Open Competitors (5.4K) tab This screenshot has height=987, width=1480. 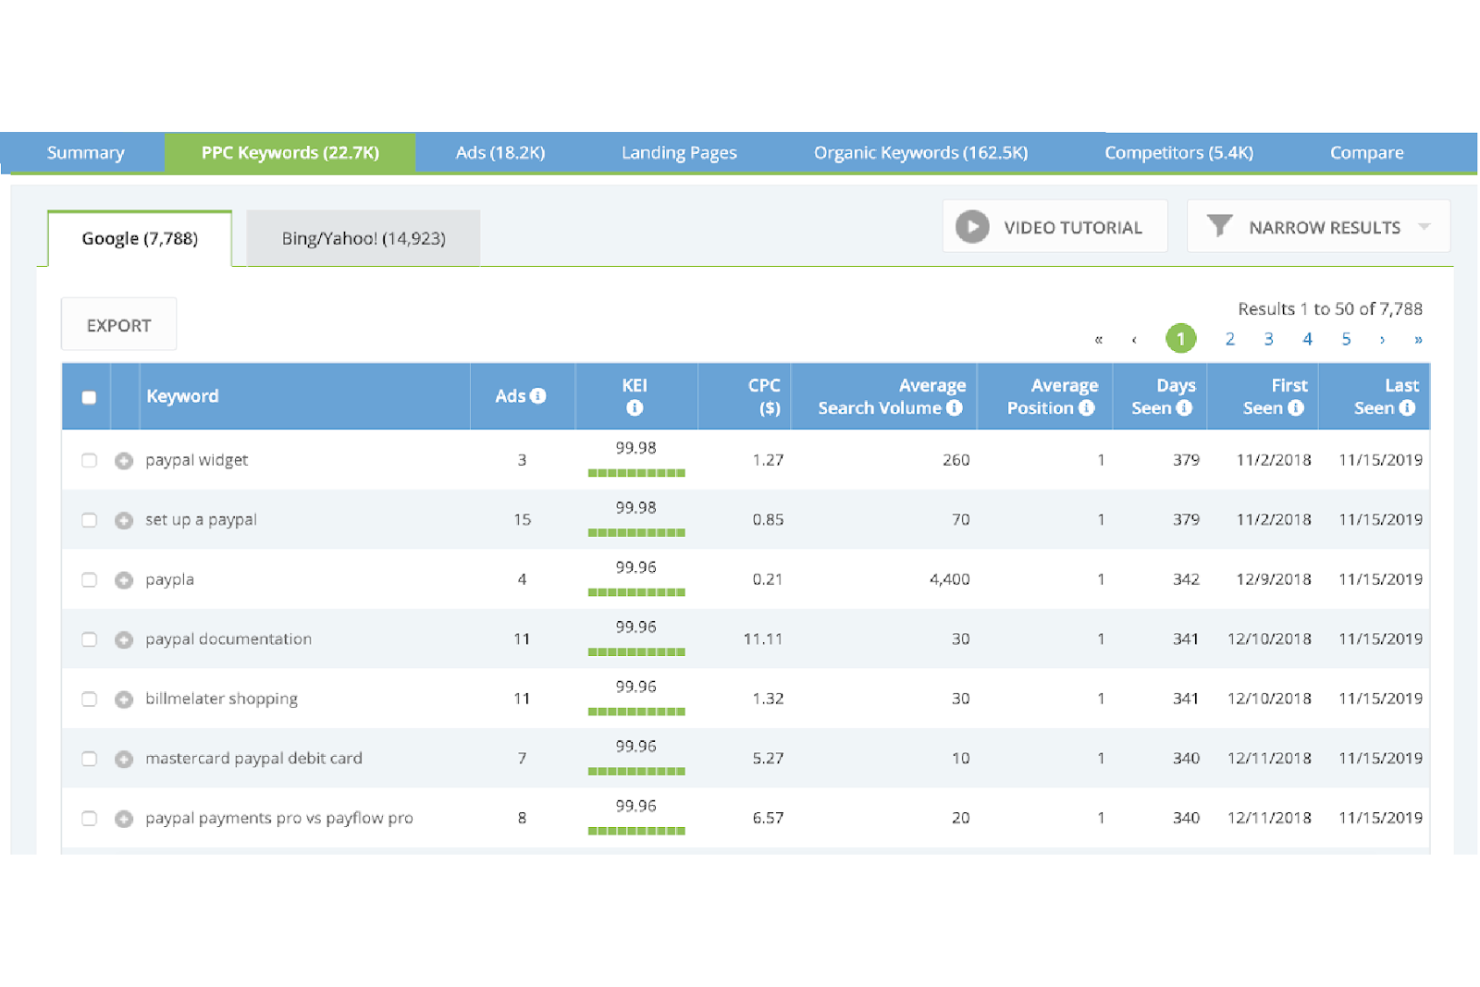(x=1178, y=153)
